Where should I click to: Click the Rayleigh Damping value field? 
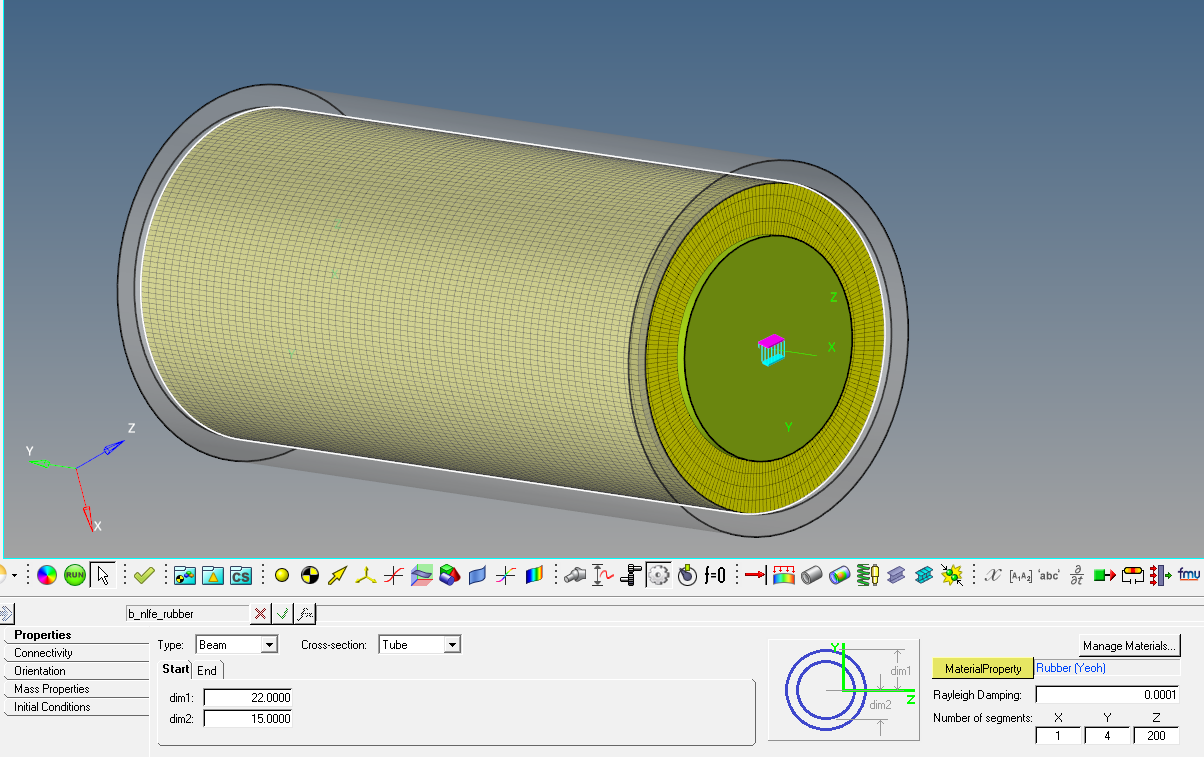[x=1107, y=694]
